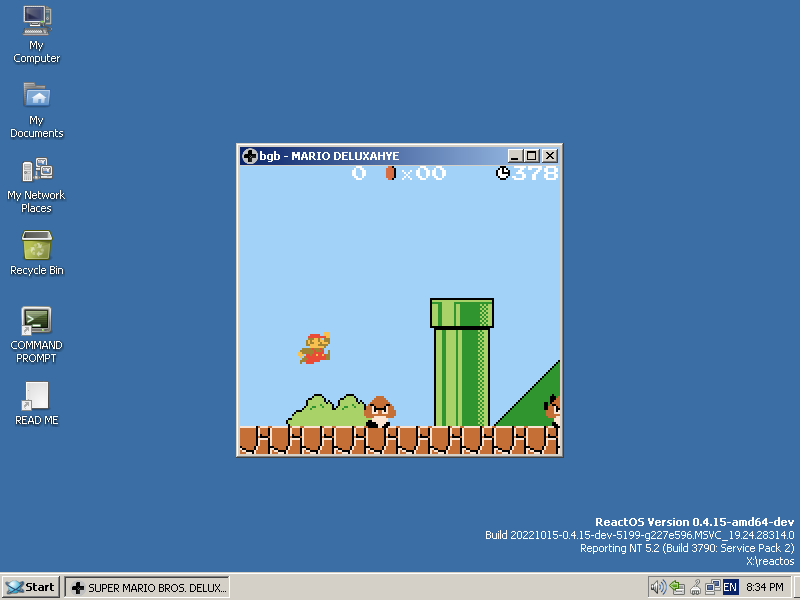The height and width of the screenshot is (600, 800).
Task: Open the Start menu
Action: click(31, 587)
